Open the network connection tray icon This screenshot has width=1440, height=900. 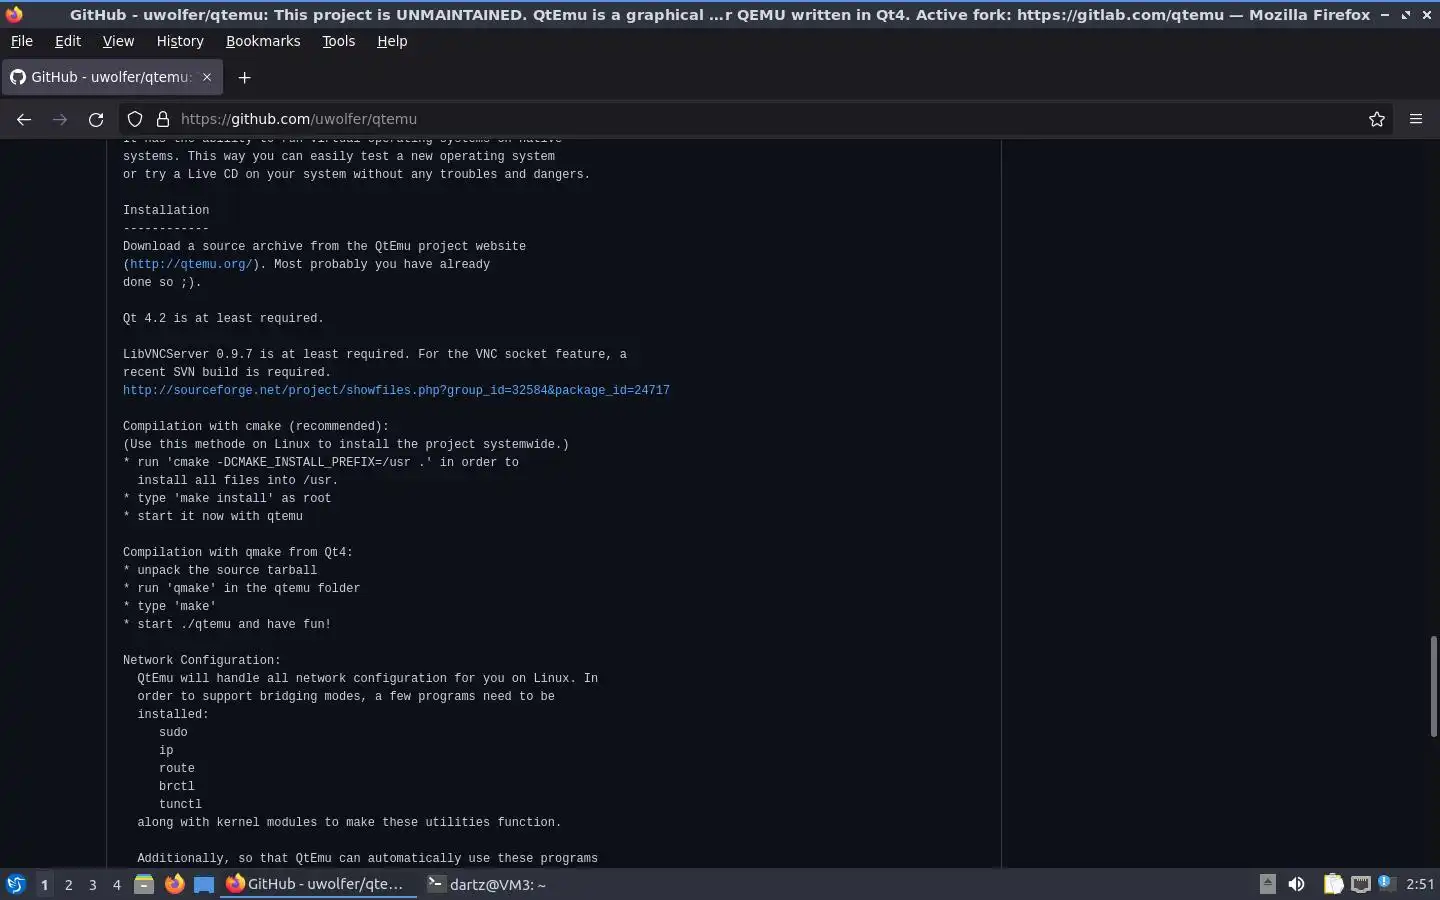pos(1361,884)
